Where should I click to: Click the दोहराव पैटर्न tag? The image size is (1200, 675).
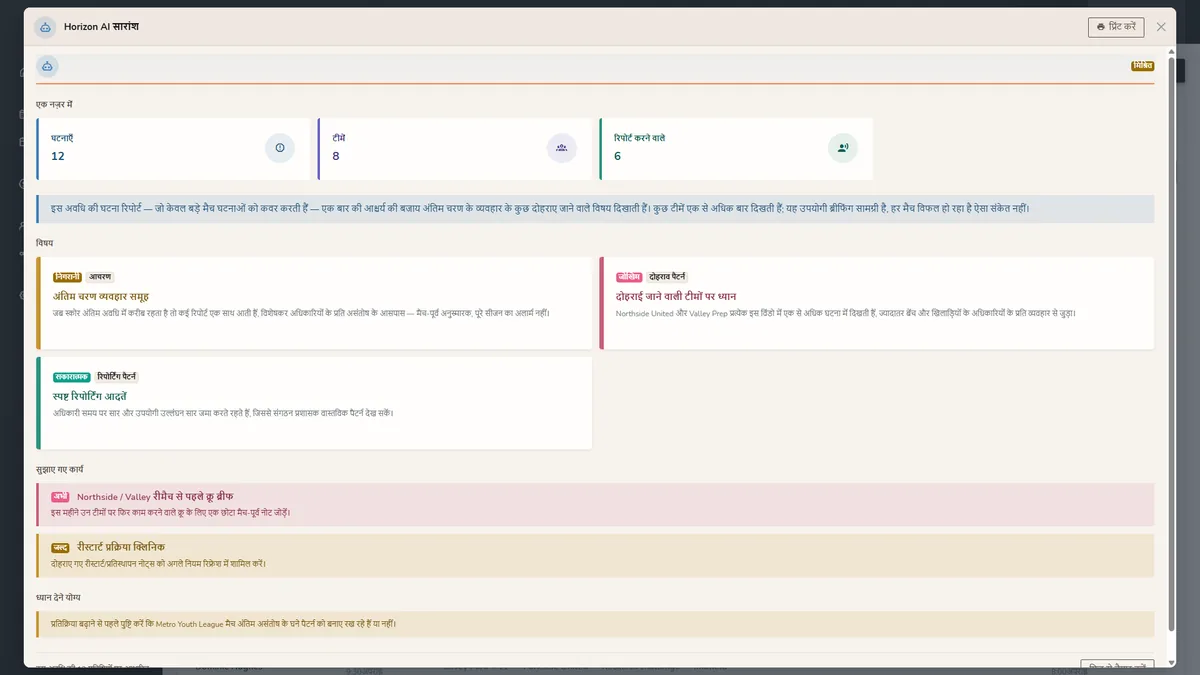(x=668, y=276)
